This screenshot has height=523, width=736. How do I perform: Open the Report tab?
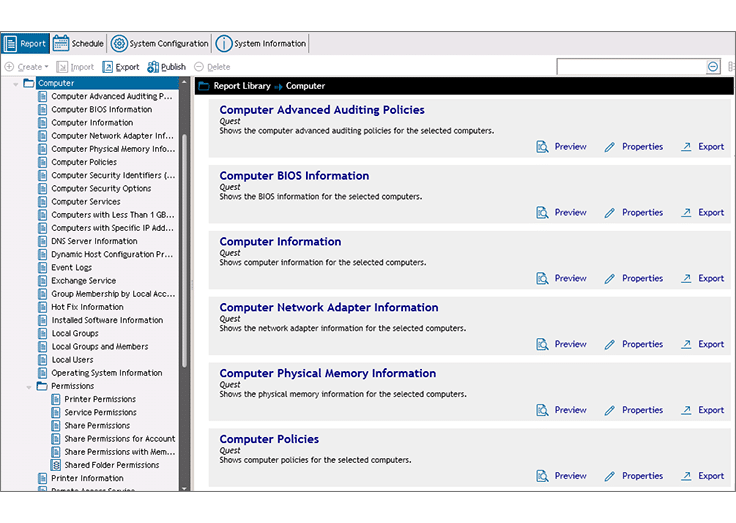(25, 44)
